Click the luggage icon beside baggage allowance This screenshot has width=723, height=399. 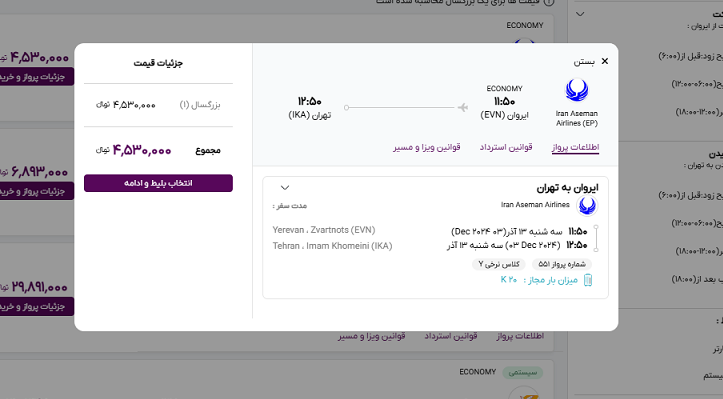click(x=588, y=280)
